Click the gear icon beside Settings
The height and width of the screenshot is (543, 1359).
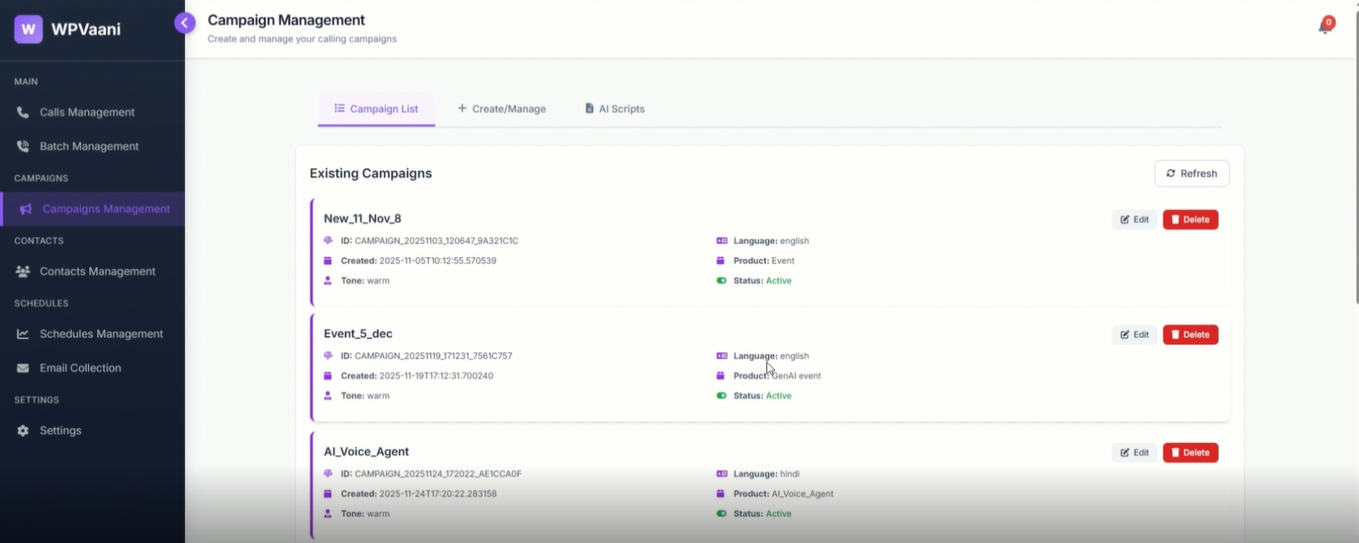click(23, 430)
